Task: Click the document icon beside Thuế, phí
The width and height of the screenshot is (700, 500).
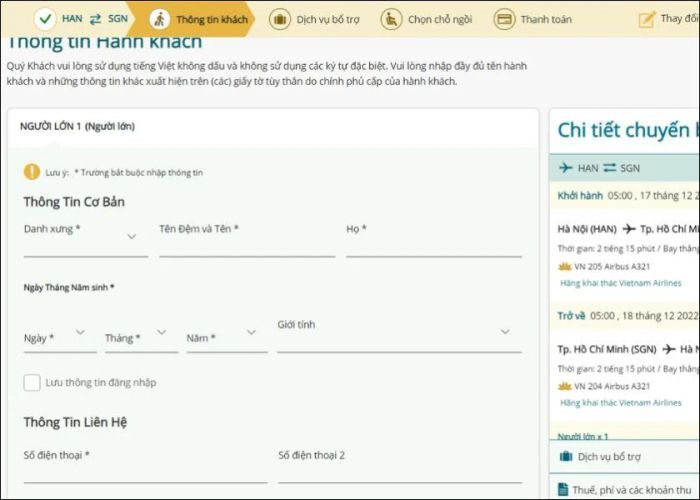Action: 563,489
